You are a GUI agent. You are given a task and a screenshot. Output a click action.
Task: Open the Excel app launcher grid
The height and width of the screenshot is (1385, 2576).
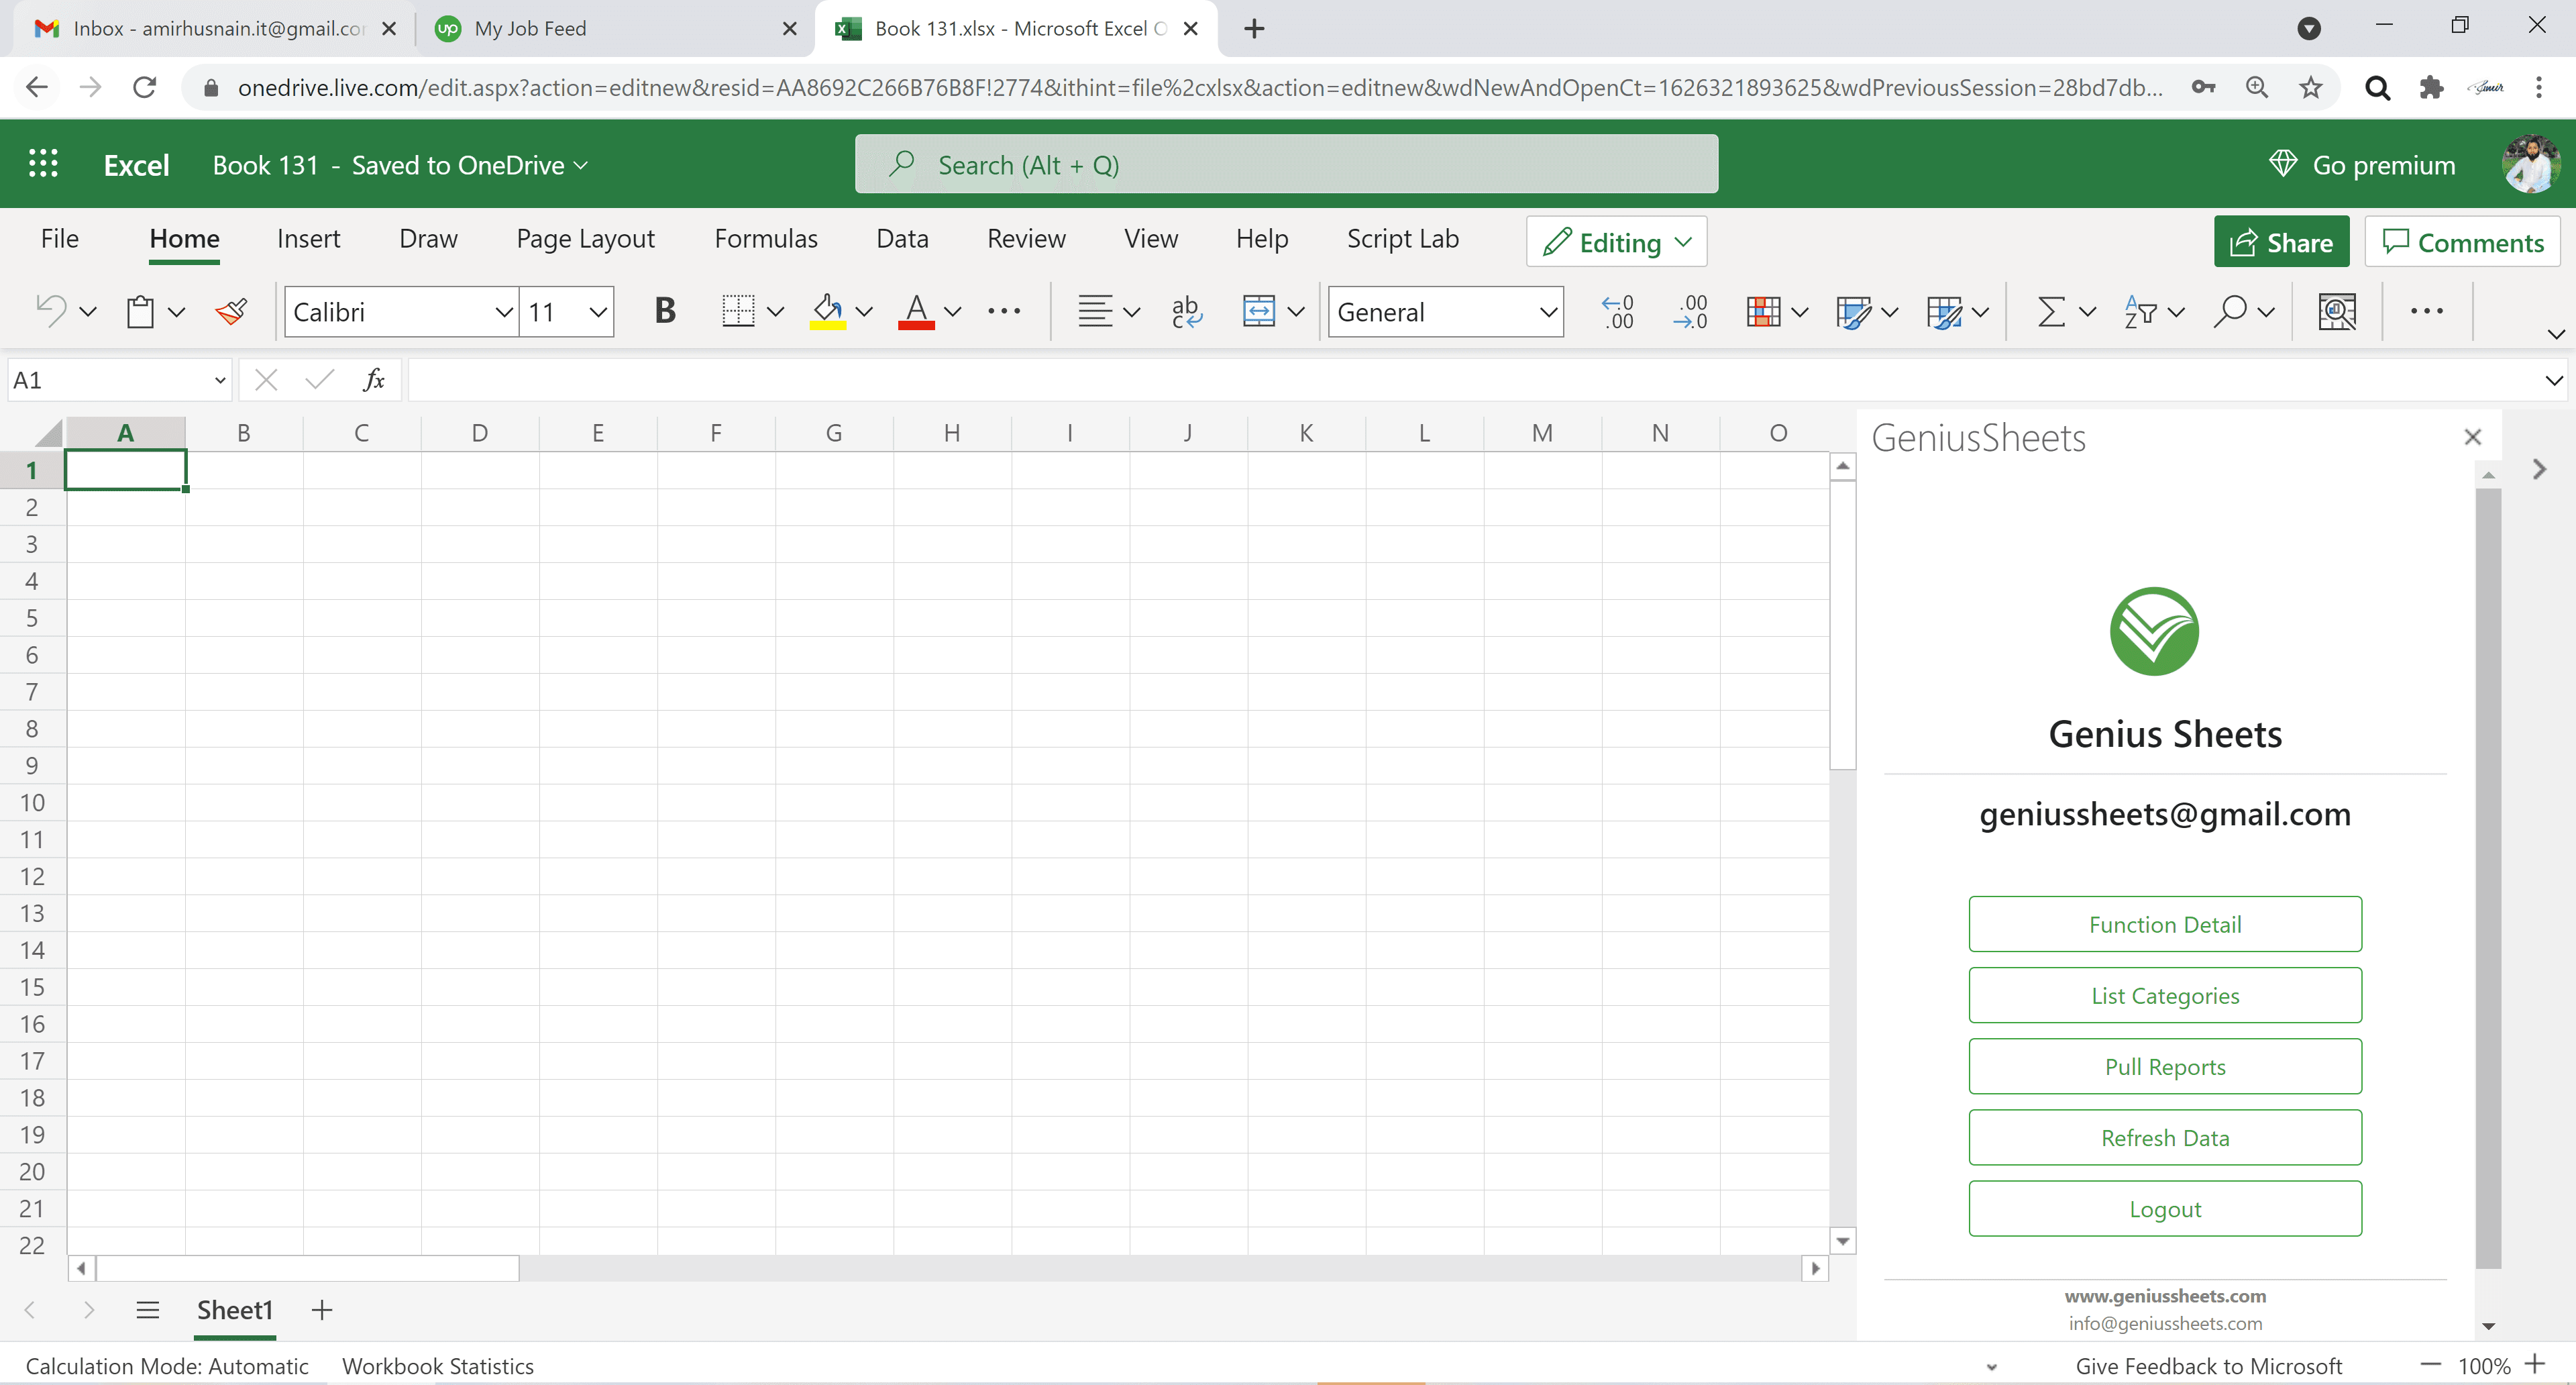[x=43, y=164]
